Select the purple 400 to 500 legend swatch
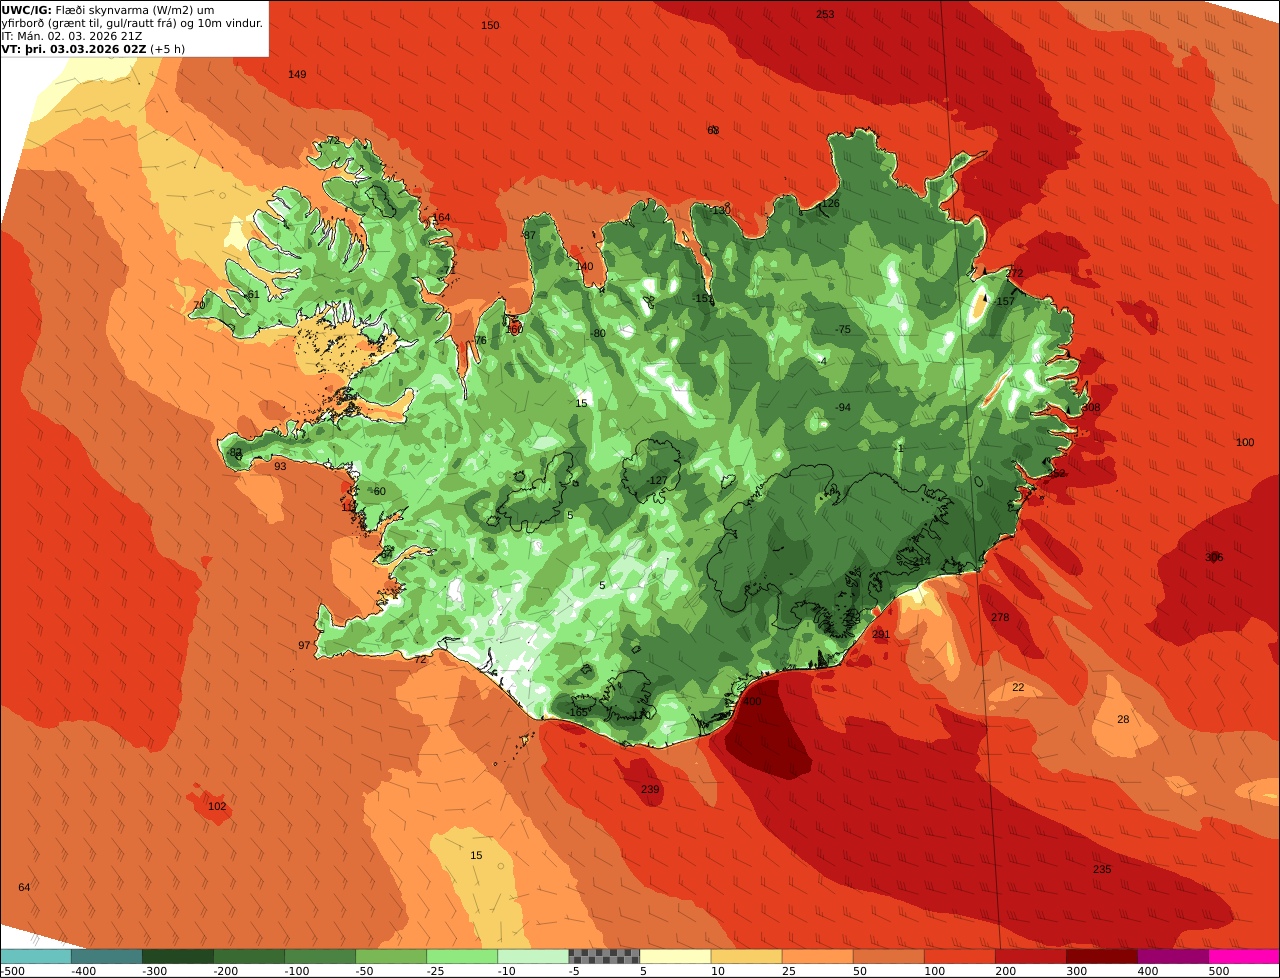Image resolution: width=1280 pixels, height=978 pixels. [1172, 956]
